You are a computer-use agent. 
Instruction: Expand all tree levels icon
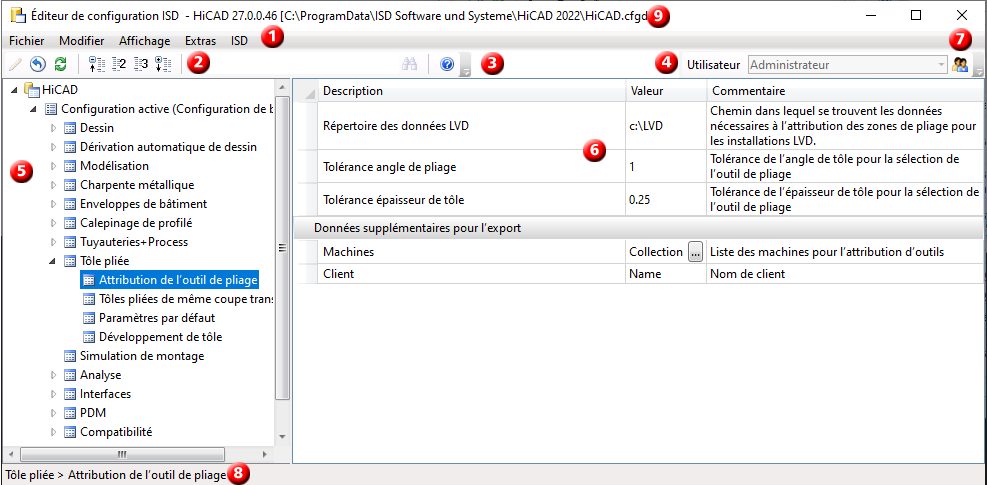(x=163, y=64)
